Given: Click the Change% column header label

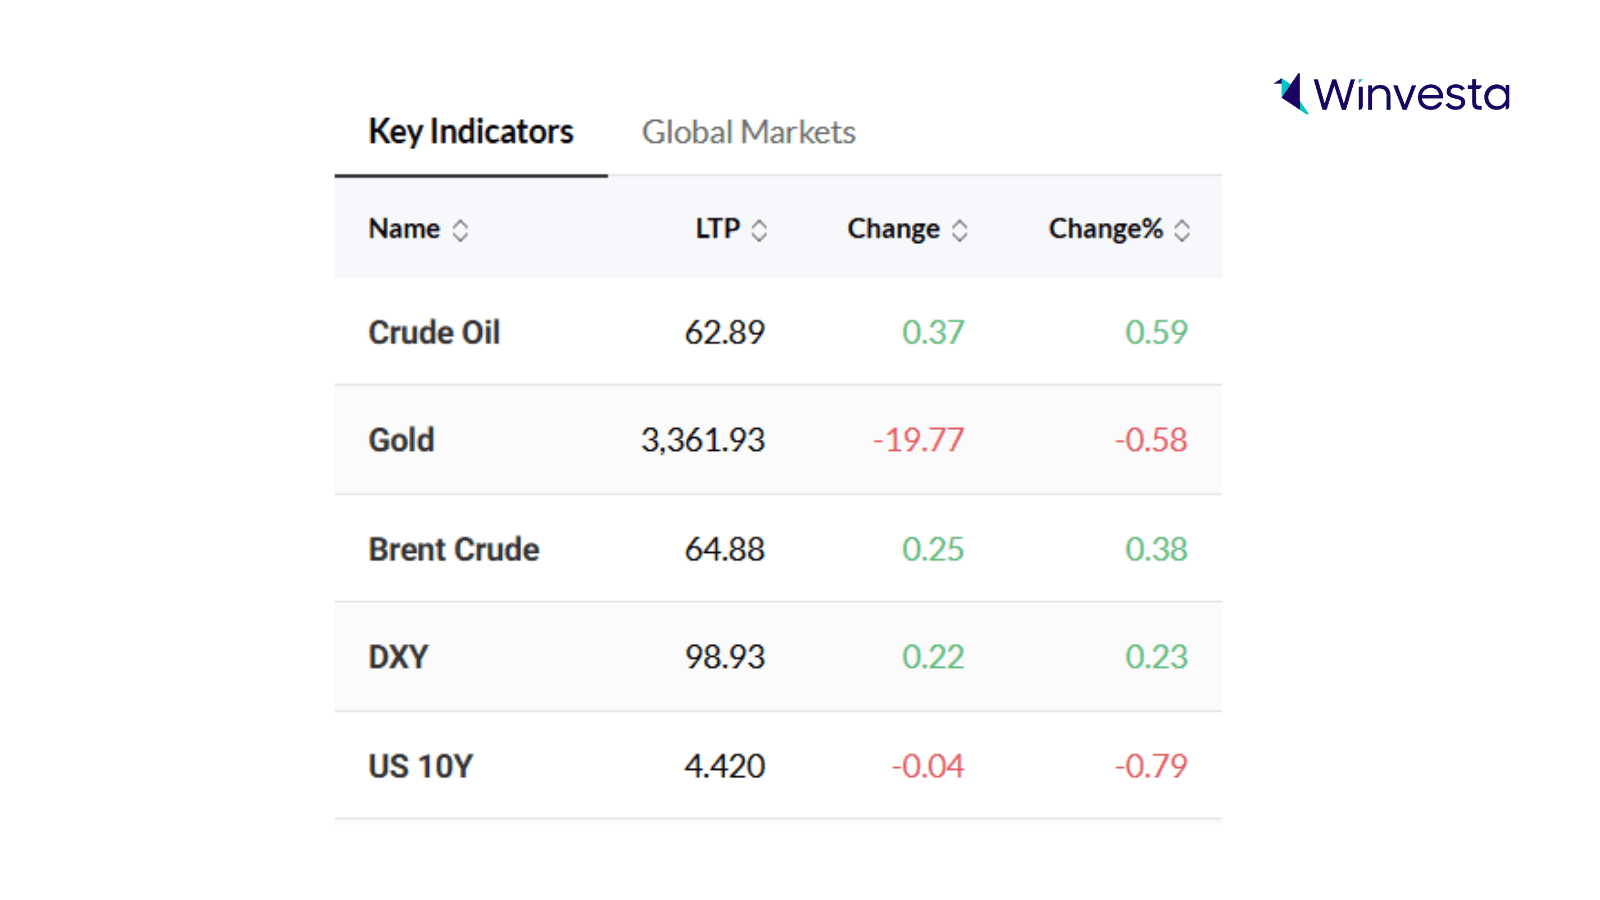Looking at the screenshot, I should [x=1105, y=229].
